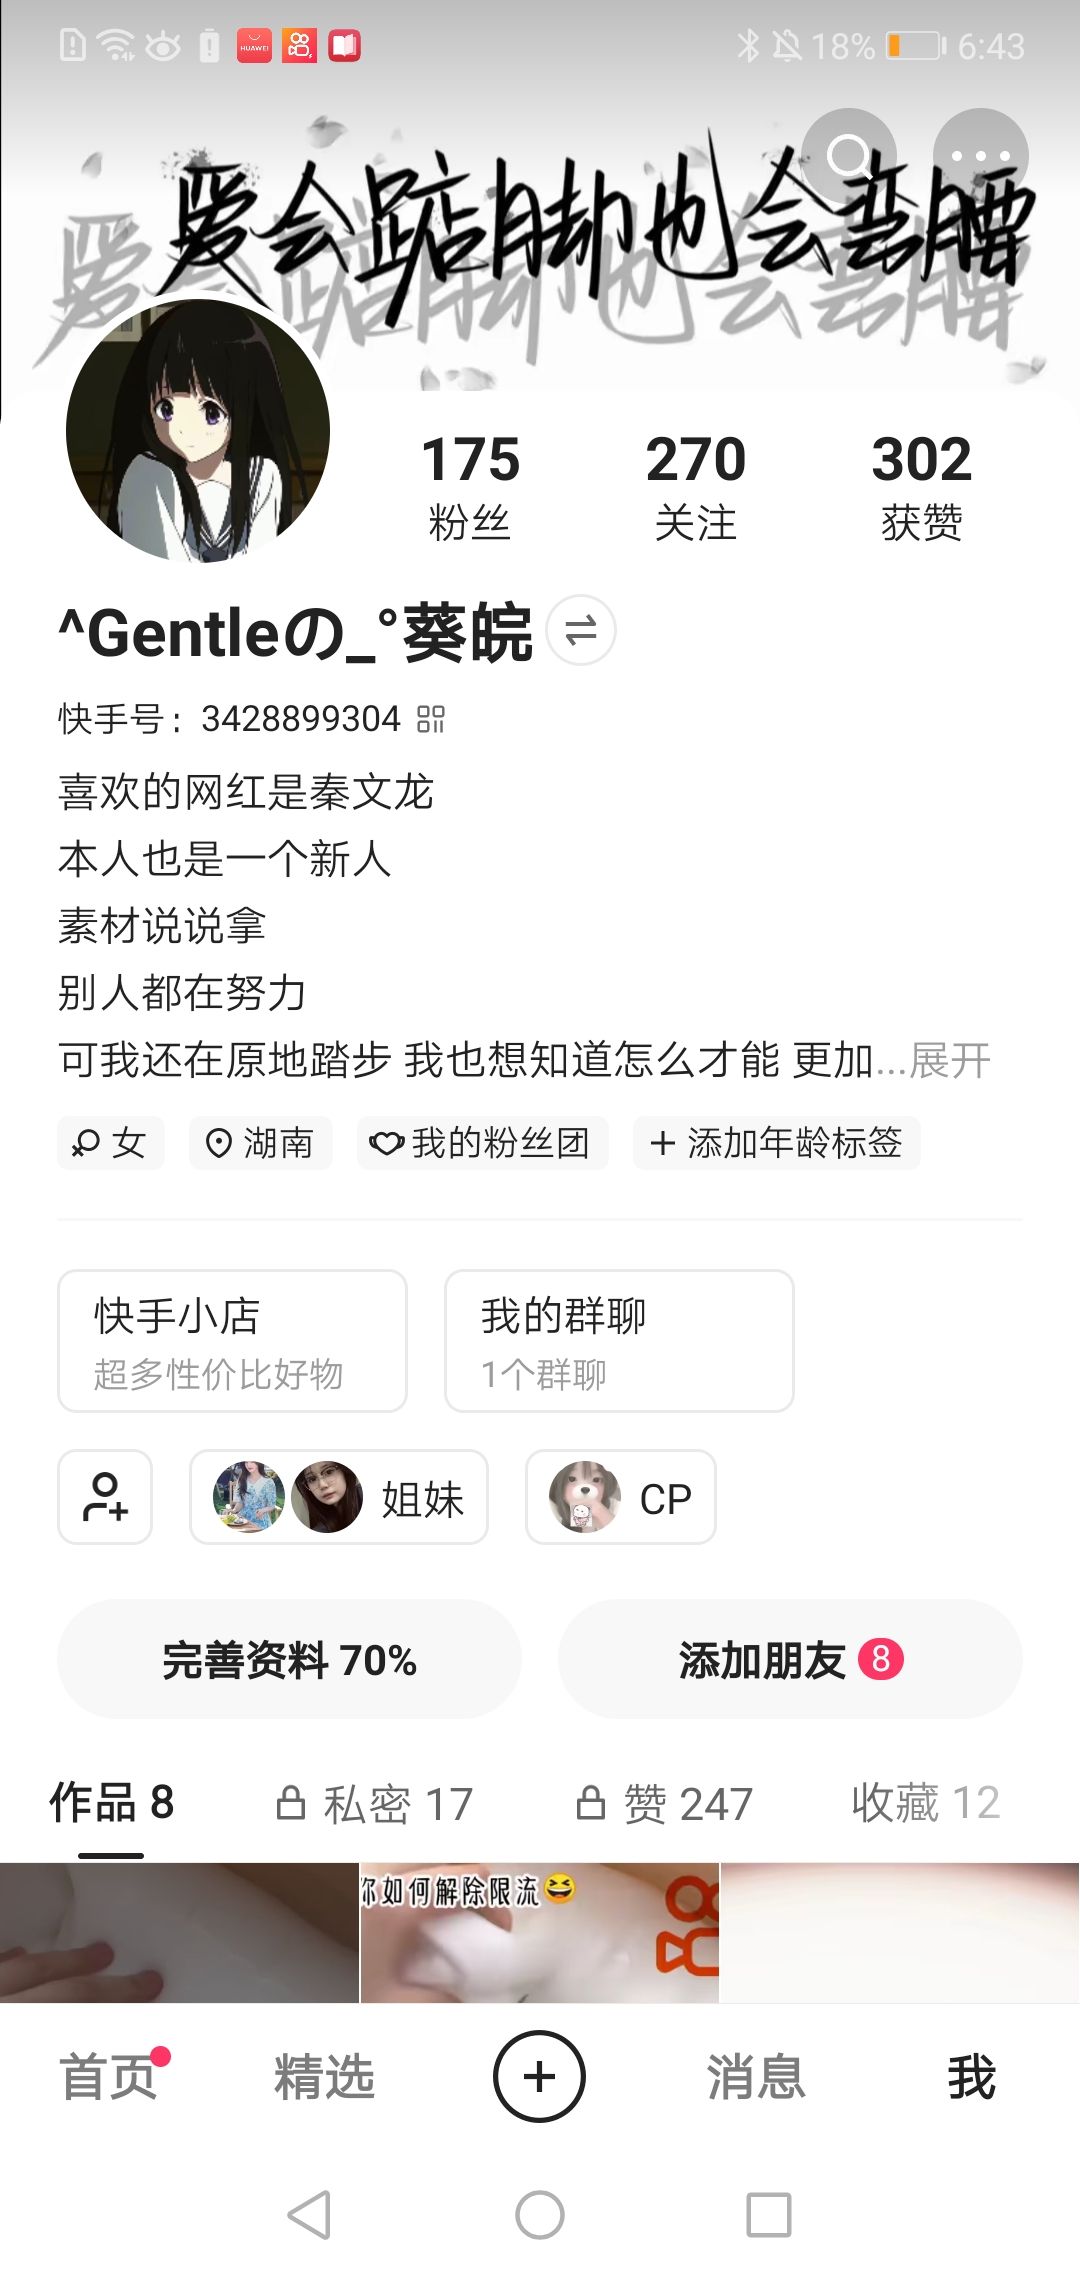The width and height of the screenshot is (1080, 2280).
Task: Tap the 添加朋友 button
Action: [789, 1660]
